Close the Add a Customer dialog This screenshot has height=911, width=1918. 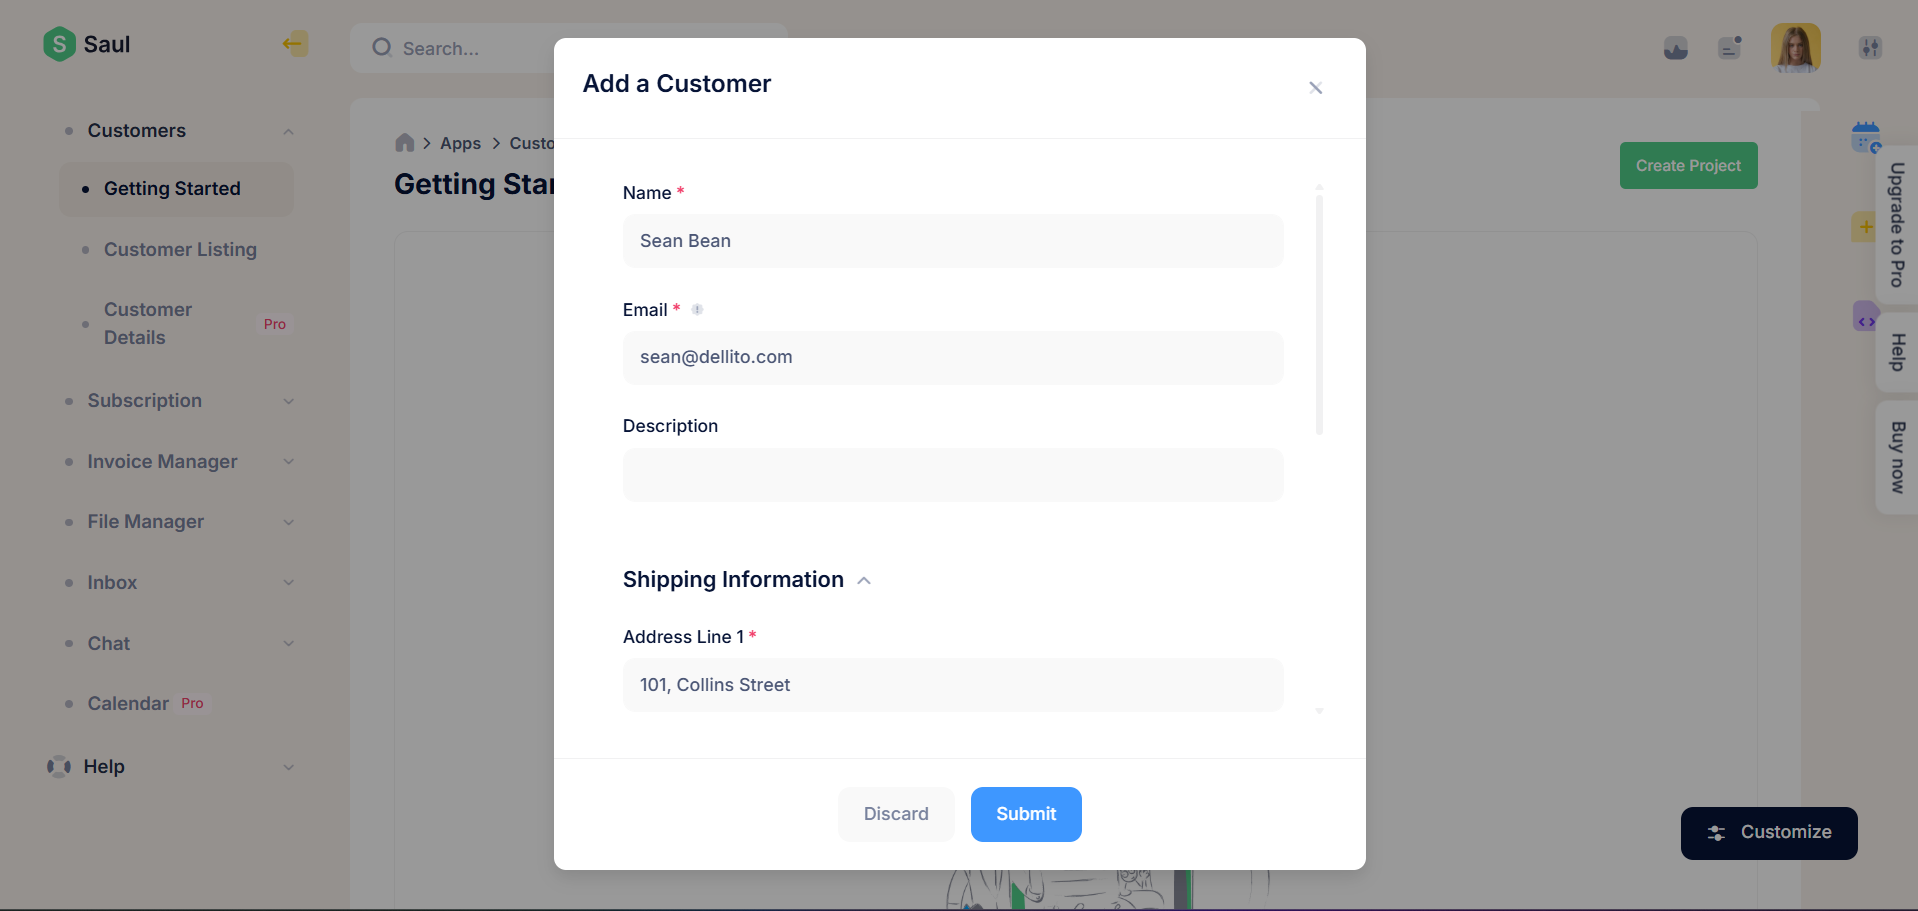1315,88
